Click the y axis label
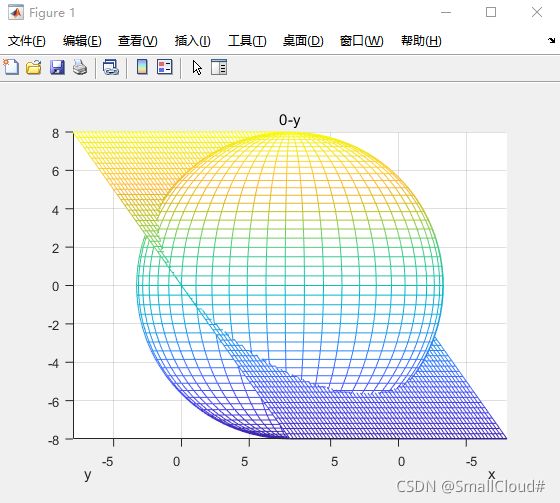The height and width of the screenshot is (503, 560). 88,475
